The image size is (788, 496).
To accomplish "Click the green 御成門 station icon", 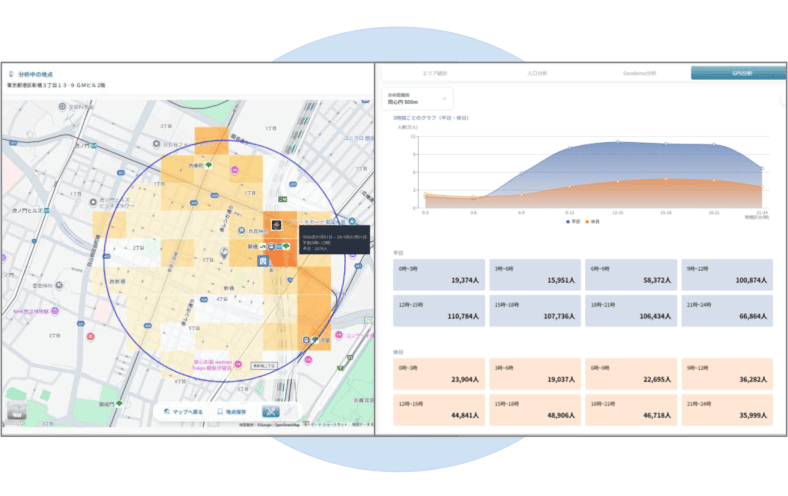I will pos(119,404).
